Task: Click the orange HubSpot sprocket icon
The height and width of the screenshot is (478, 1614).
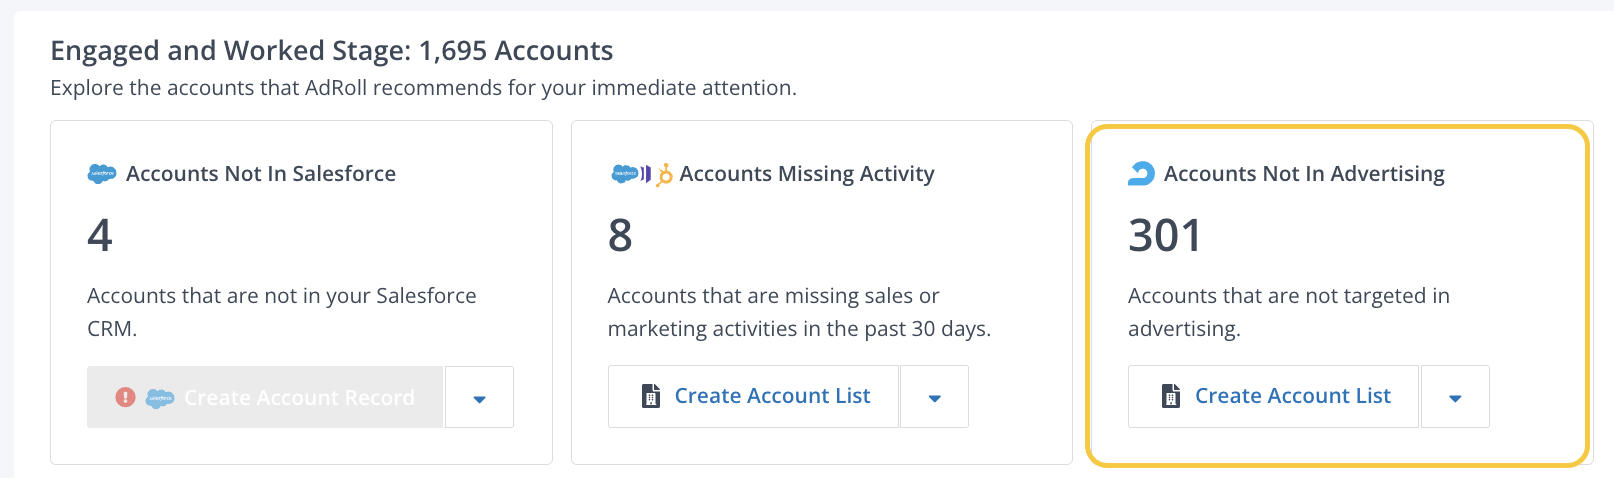Action: pos(664,175)
